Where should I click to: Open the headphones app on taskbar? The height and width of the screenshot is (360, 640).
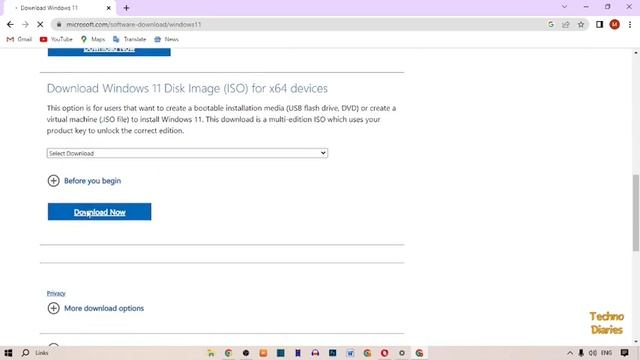[315, 353]
